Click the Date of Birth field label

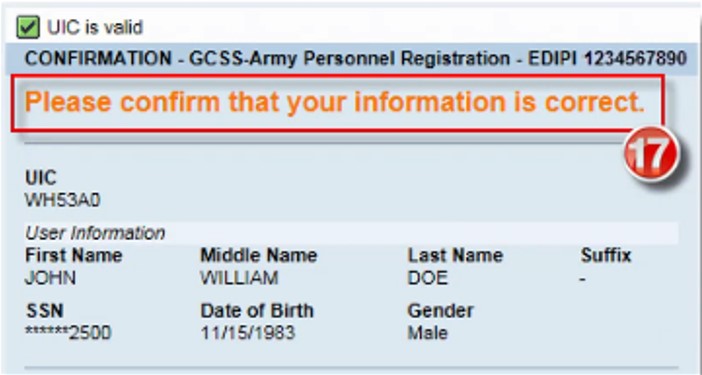tap(257, 311)
